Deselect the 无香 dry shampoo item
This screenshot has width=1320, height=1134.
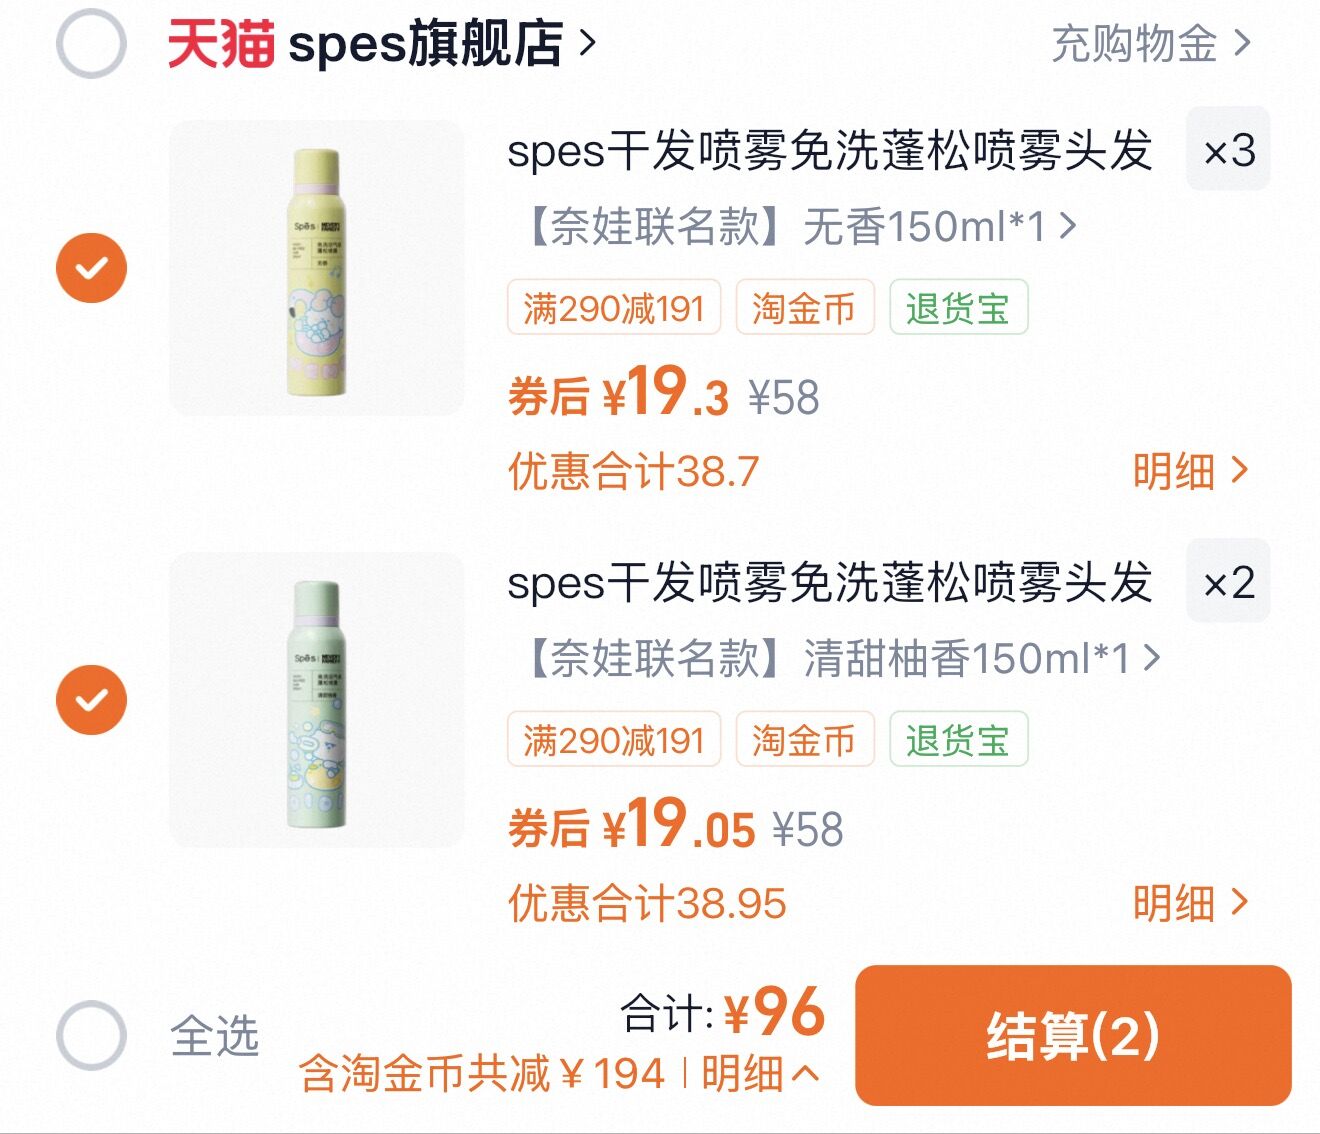click(91, 268)
